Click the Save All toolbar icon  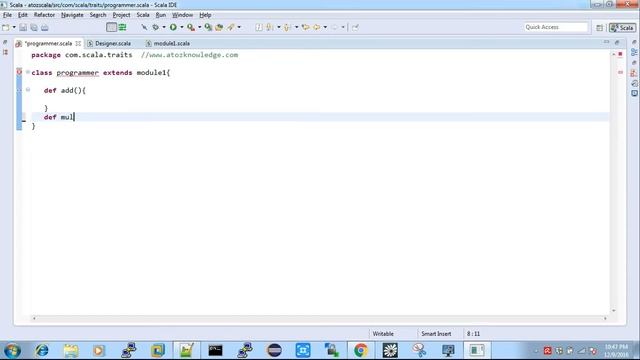click(34, 27)
